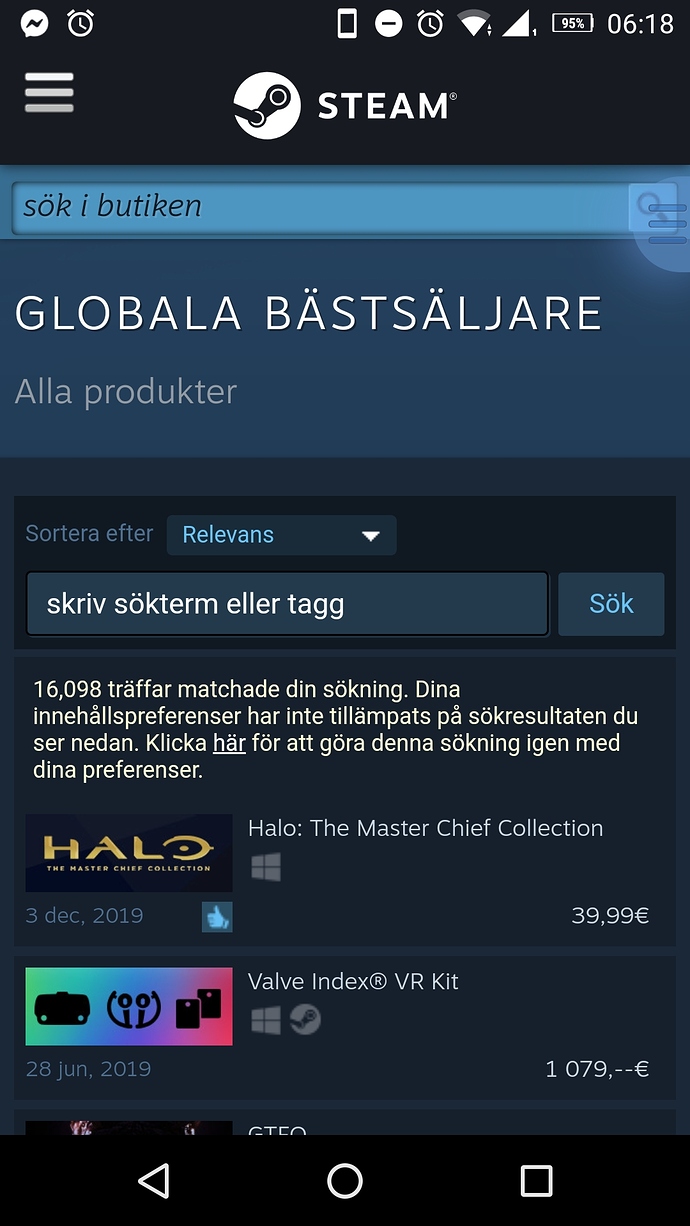Tap the Android home button

click(x=344, y=1181)
